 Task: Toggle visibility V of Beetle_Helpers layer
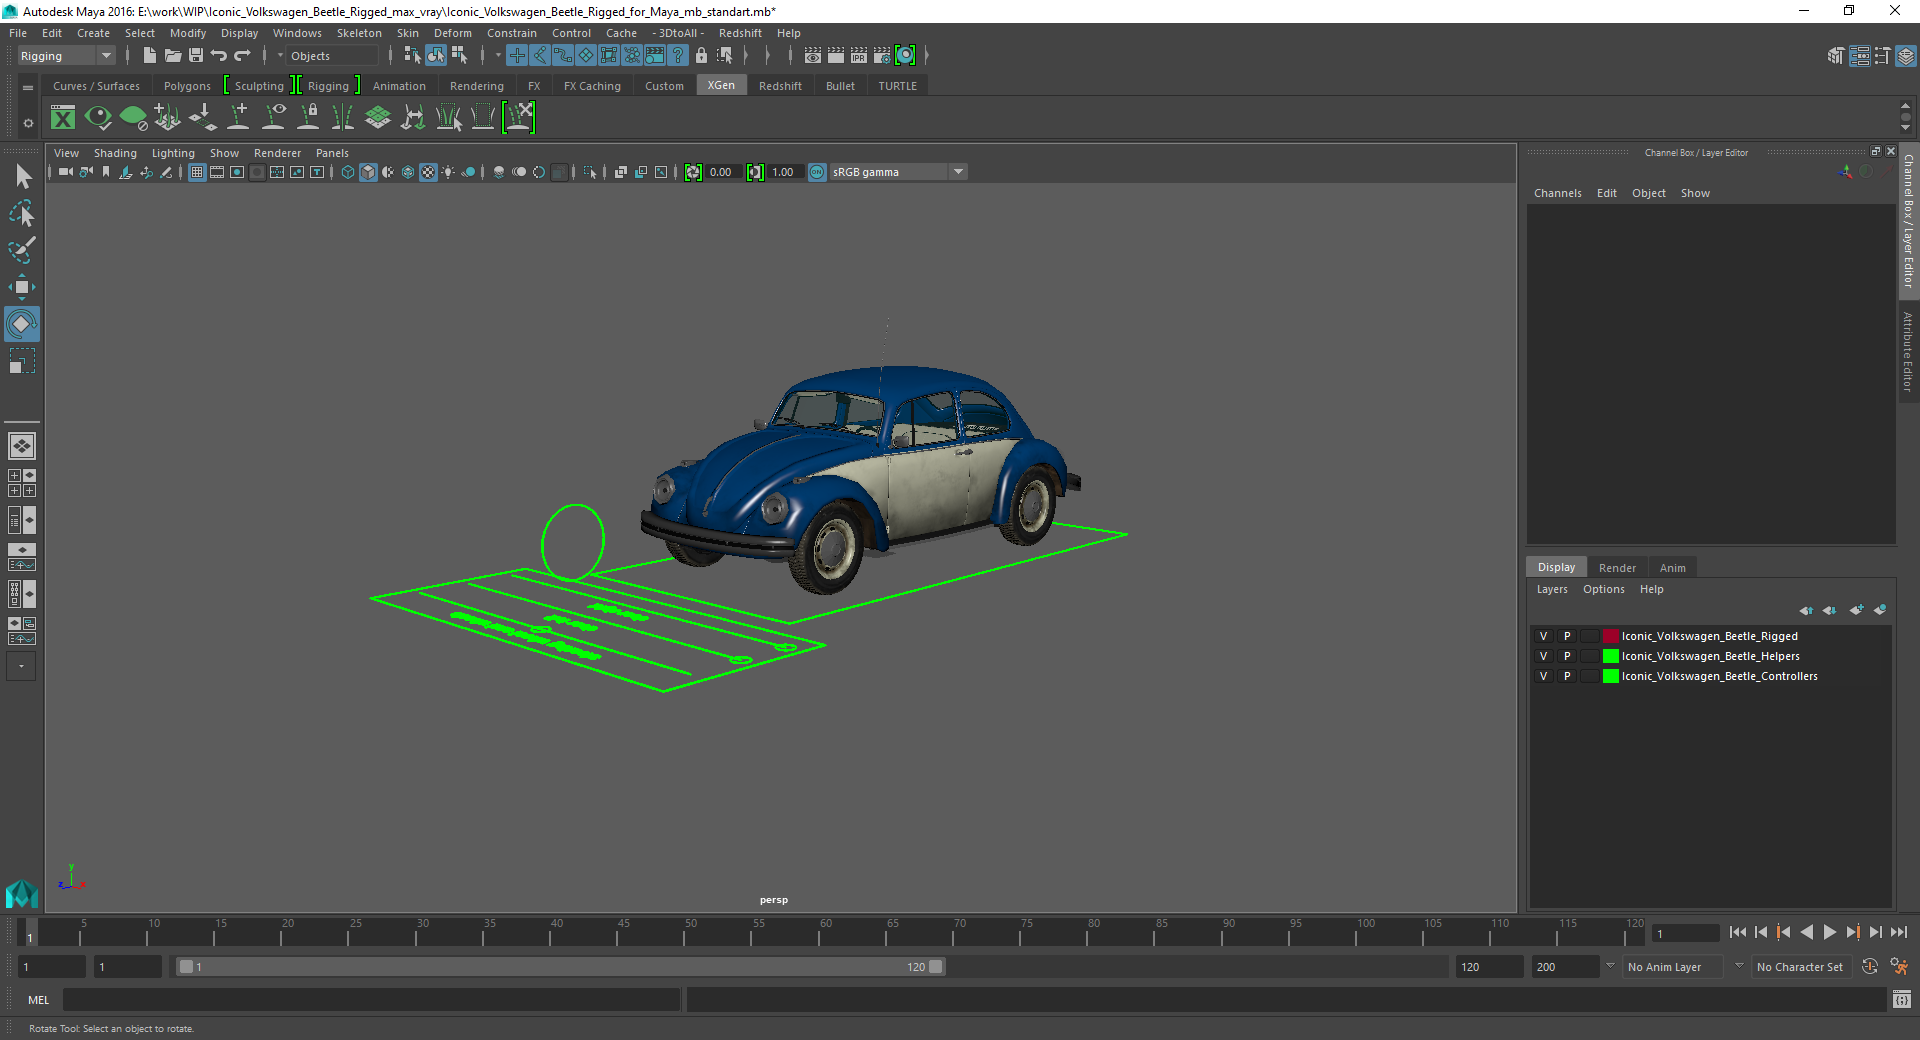[1543, 656]
